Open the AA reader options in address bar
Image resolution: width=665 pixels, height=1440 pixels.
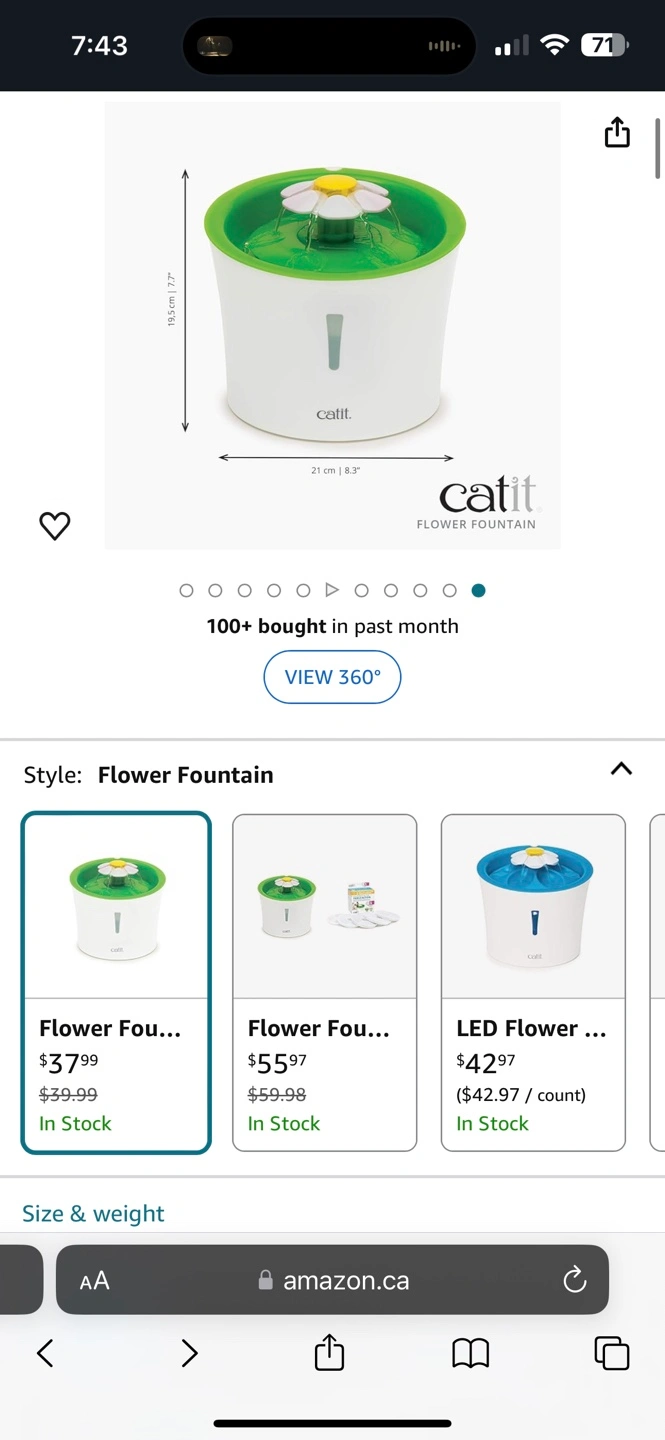(x=94, y=1280)
